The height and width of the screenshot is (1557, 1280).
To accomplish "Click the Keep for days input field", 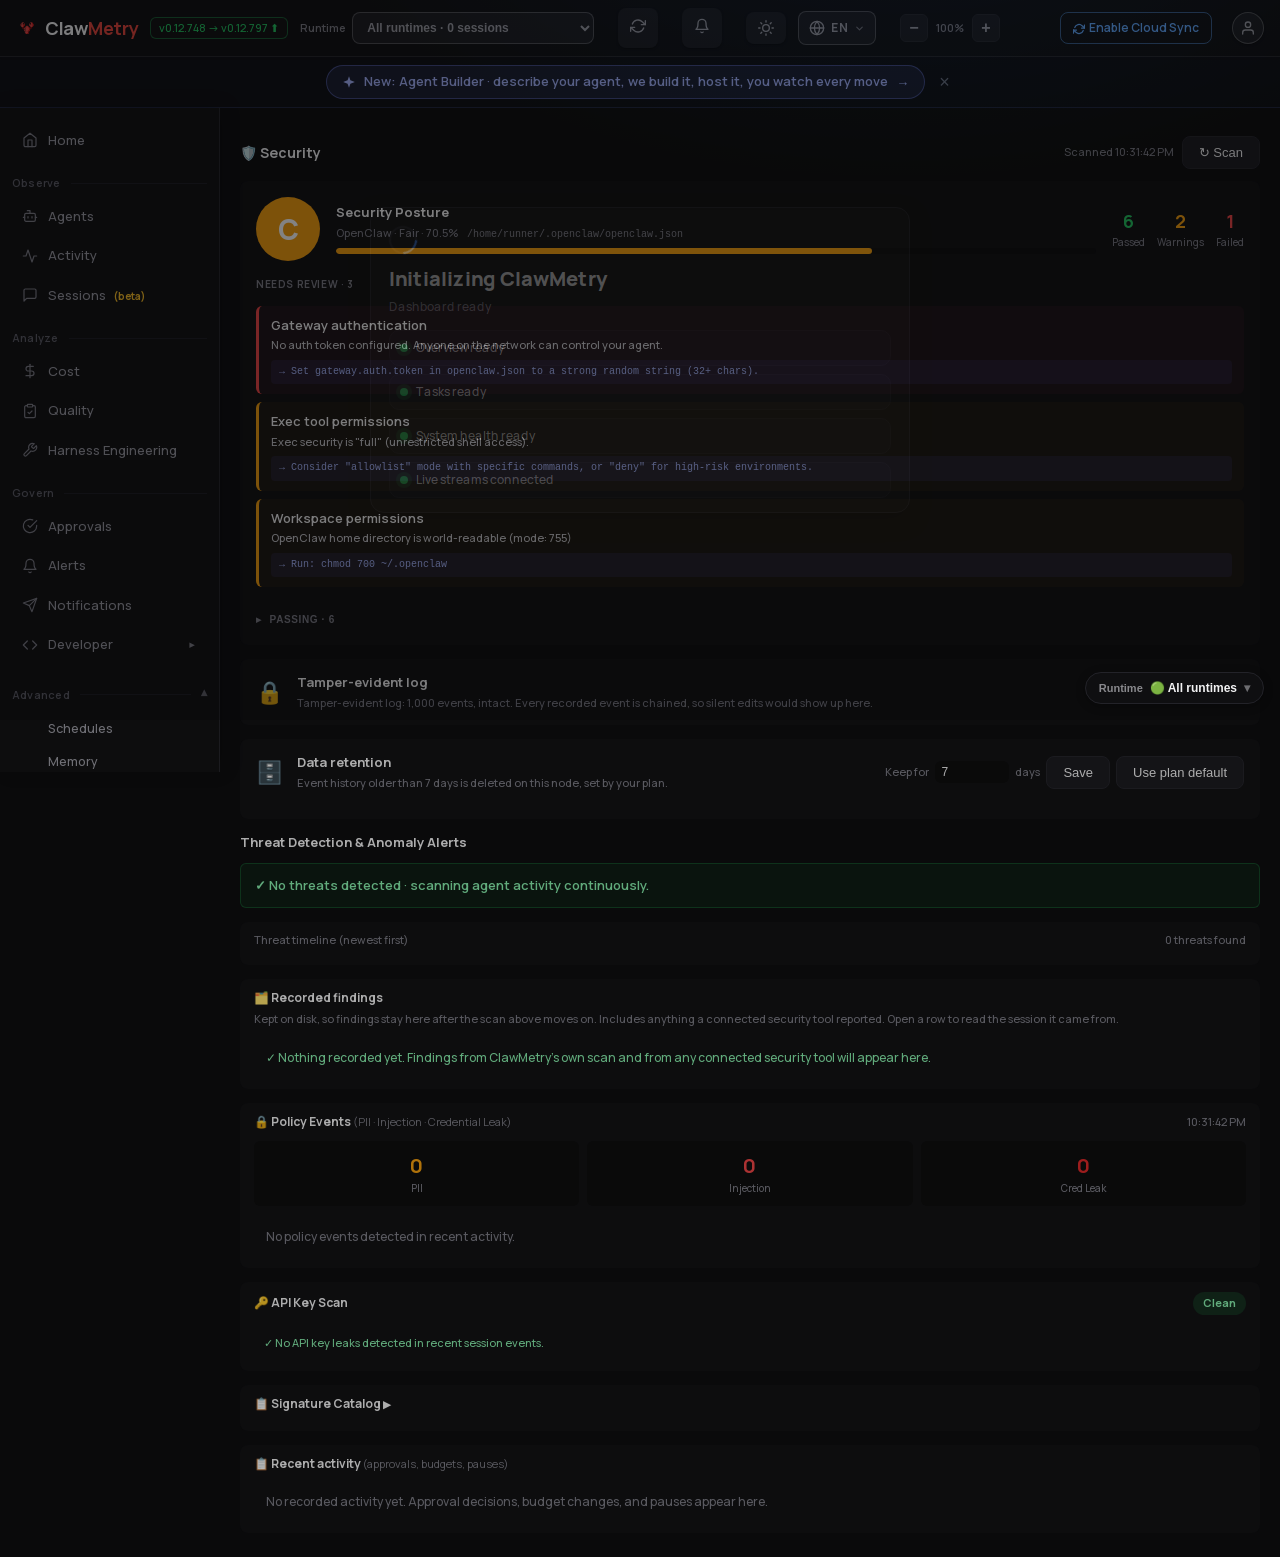I will pos(972,772).
